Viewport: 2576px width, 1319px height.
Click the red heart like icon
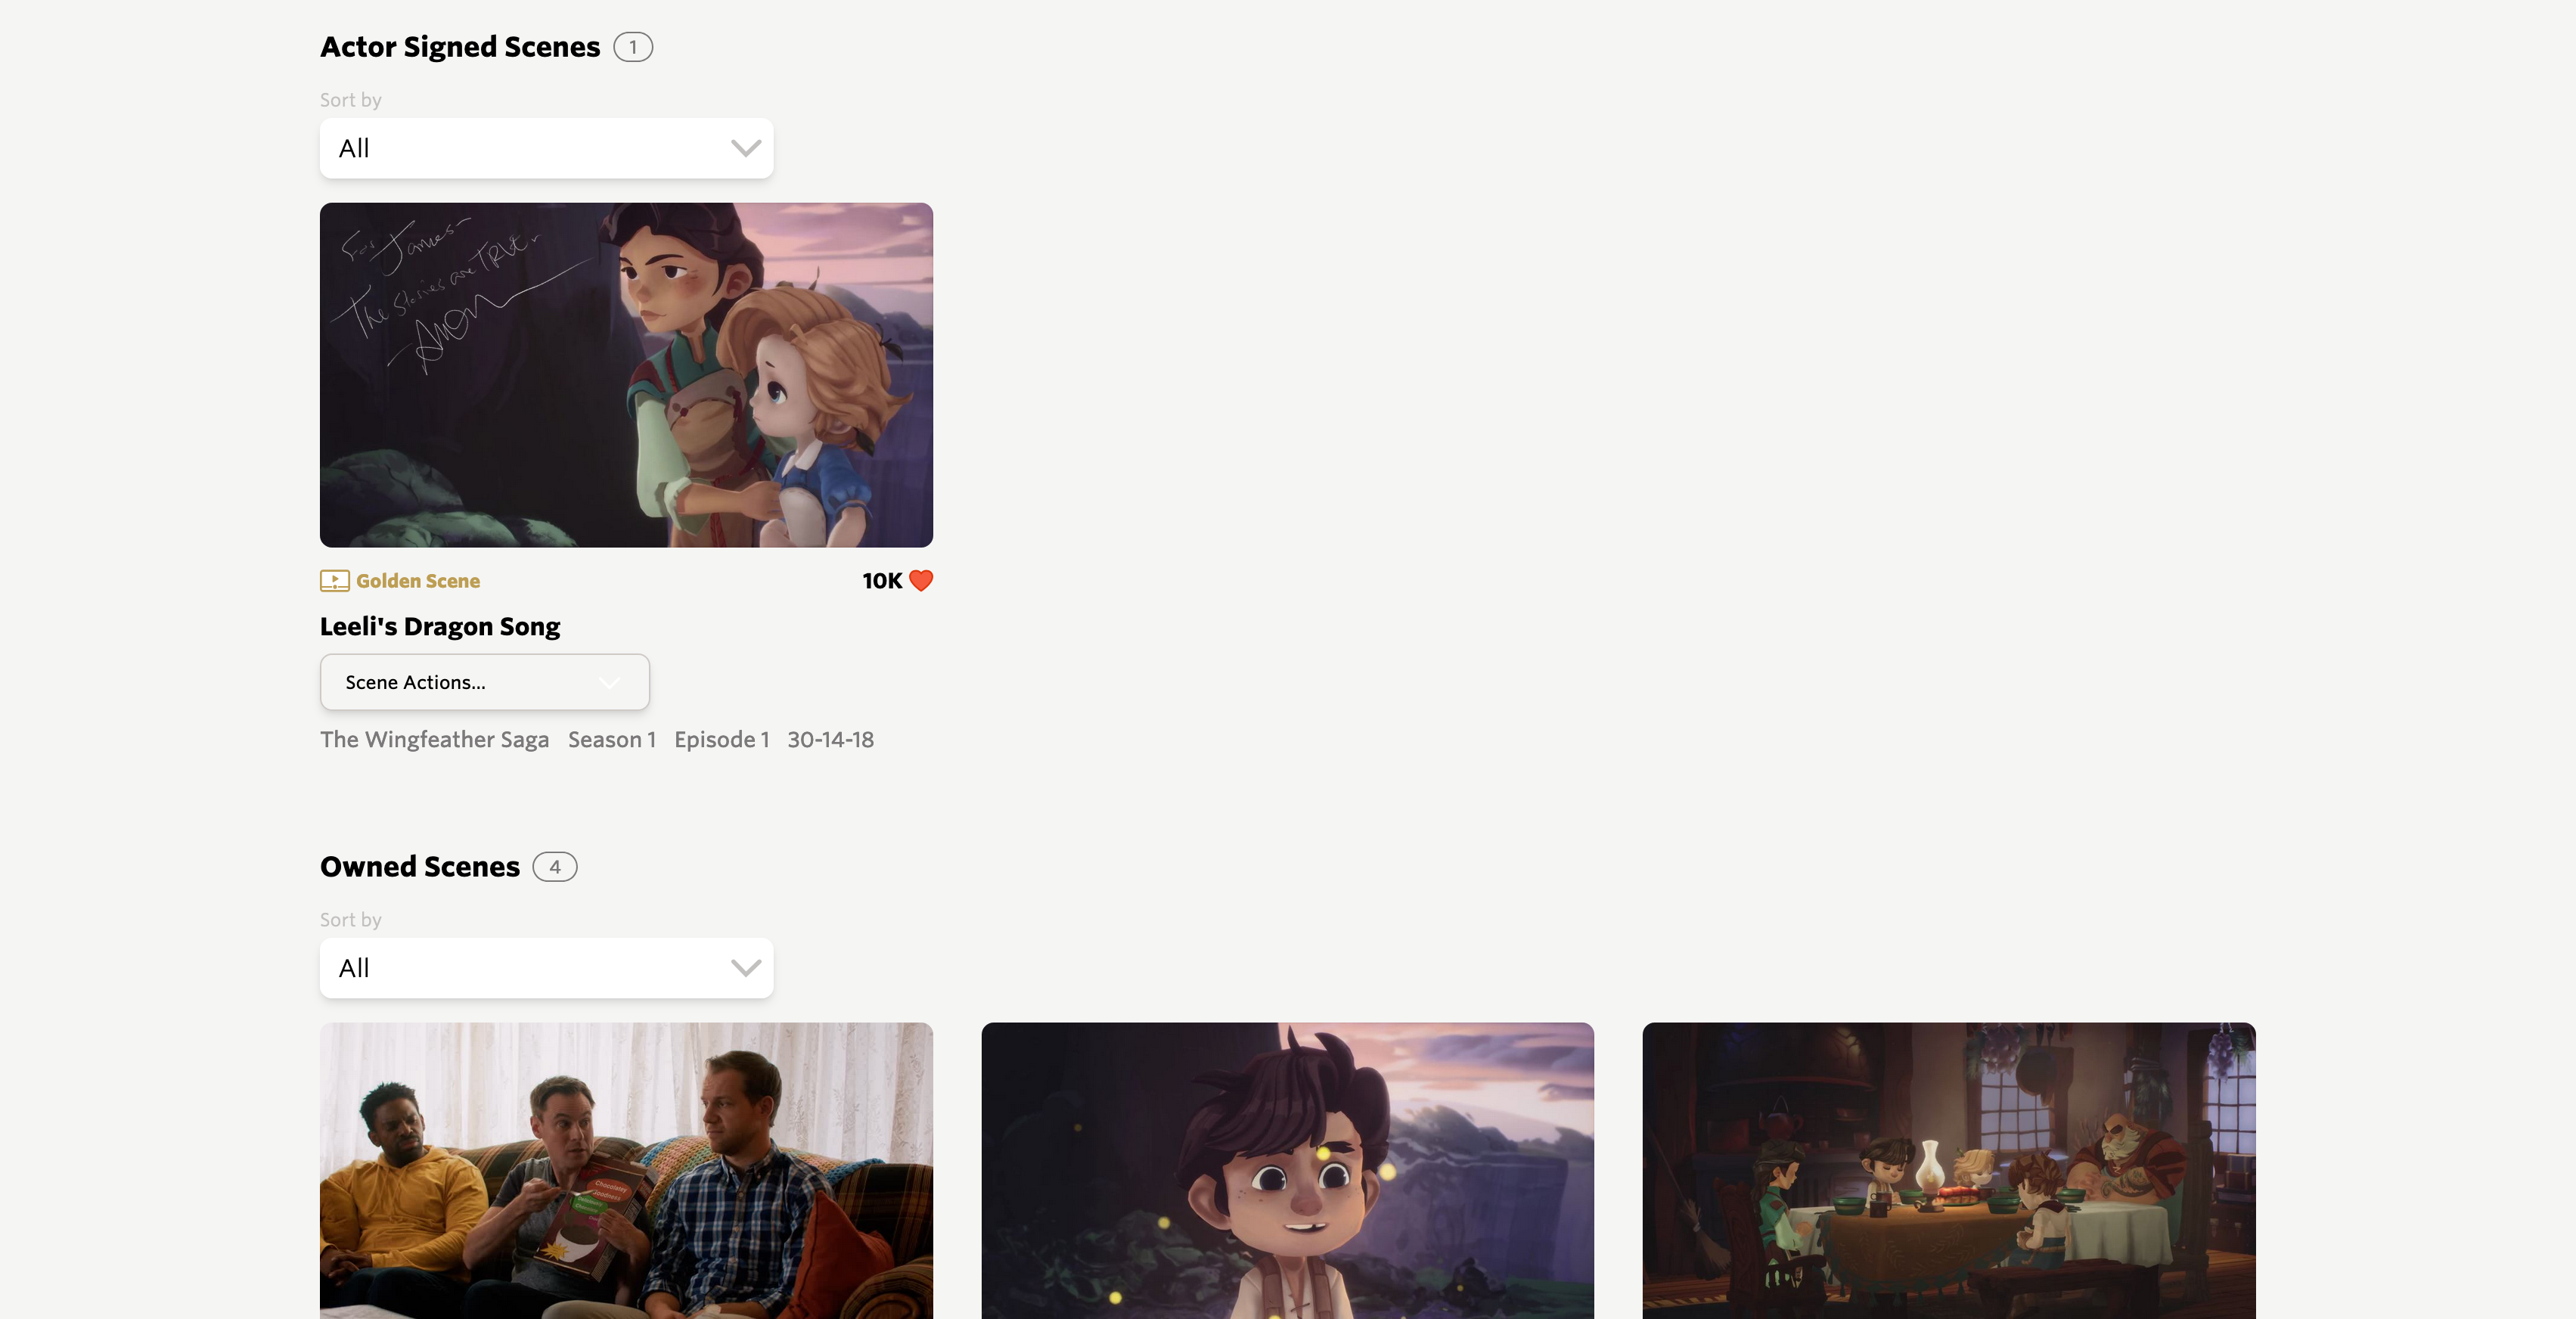click(x=921, y=580)
